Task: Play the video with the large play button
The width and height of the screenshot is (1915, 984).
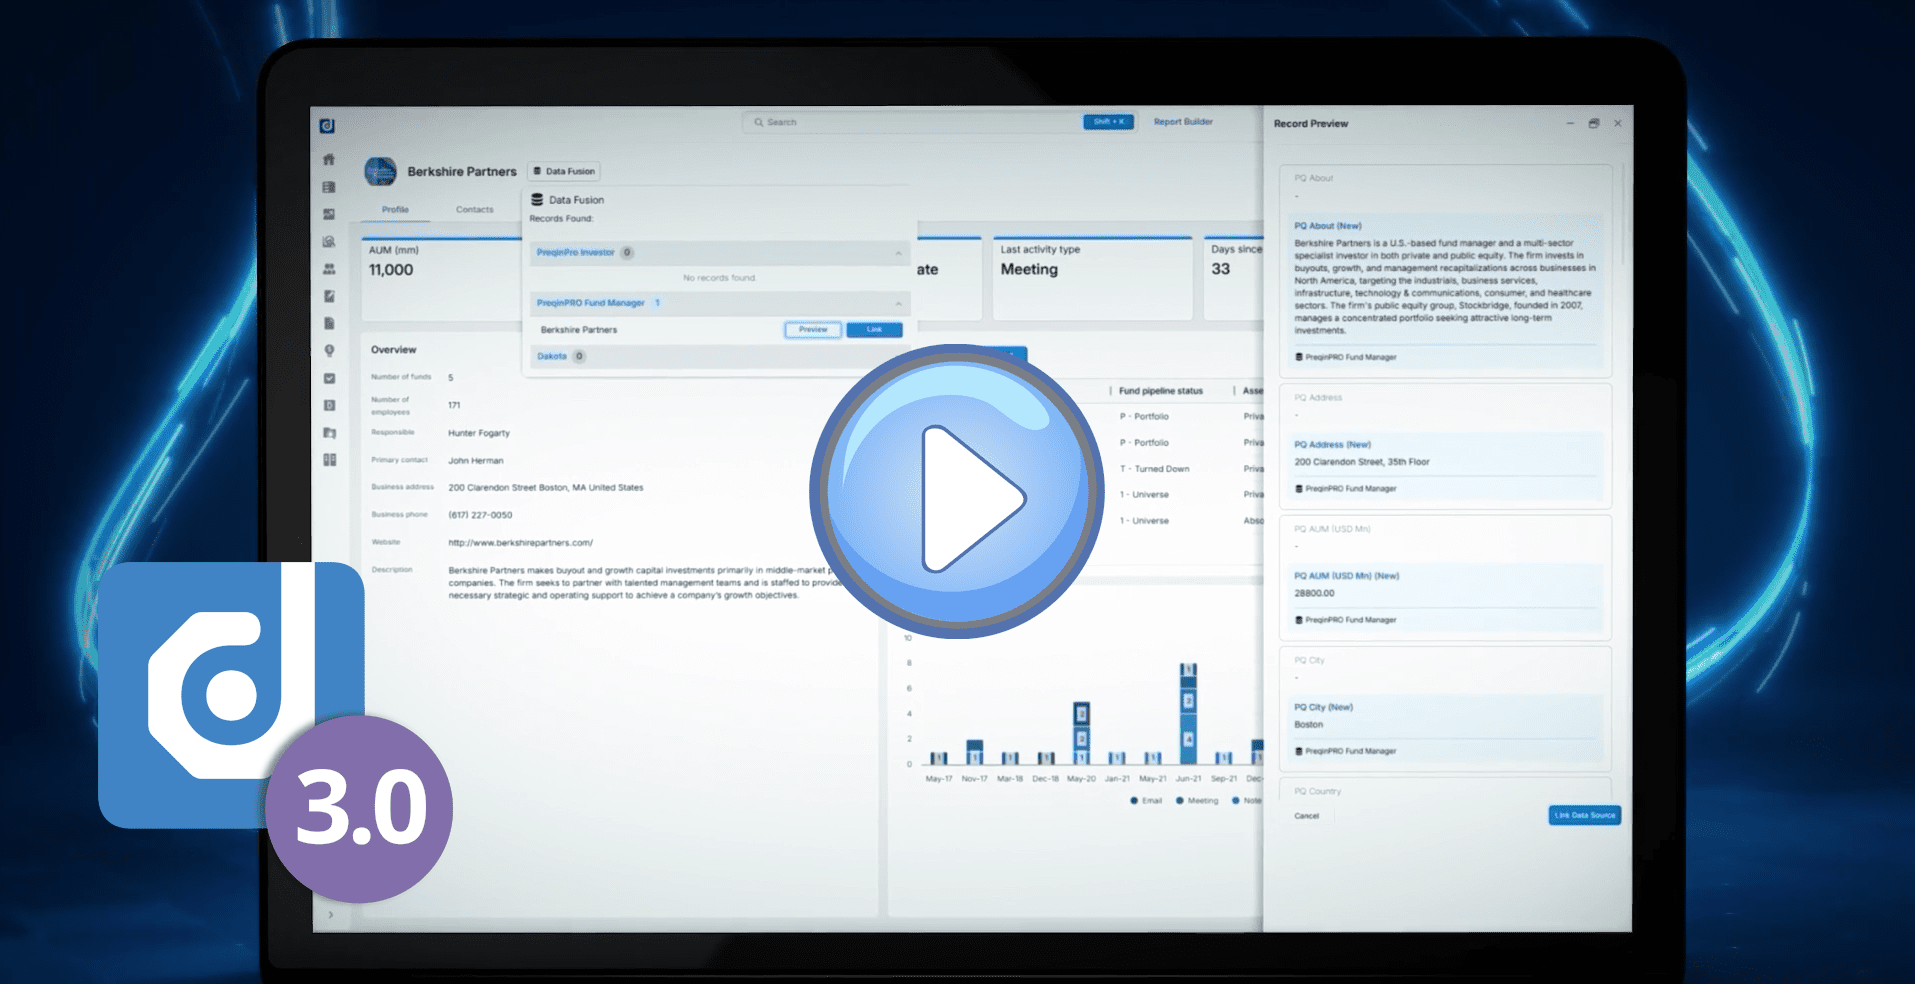Action: tap(957, 492)
